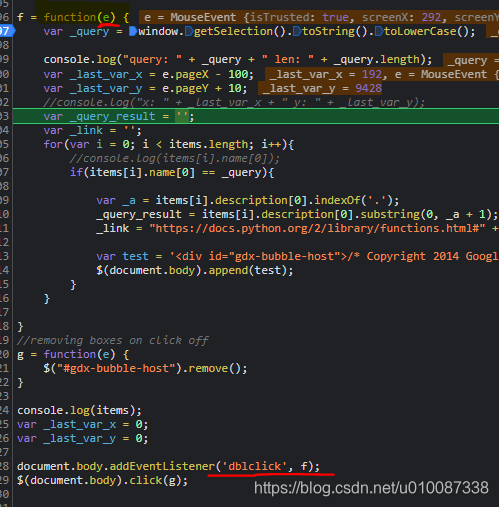Click the step marker before toString
The height and width of the screenshot is (507, 499).
click(298, 31)
